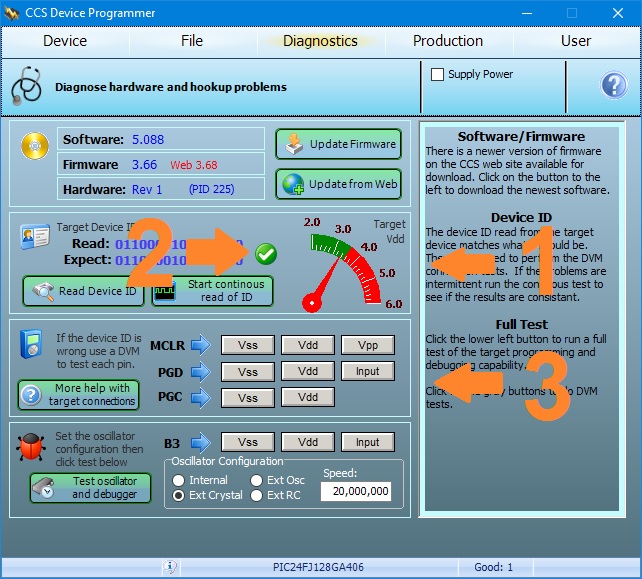Set MCLR pin to Vpp

[x=368, y=345]
